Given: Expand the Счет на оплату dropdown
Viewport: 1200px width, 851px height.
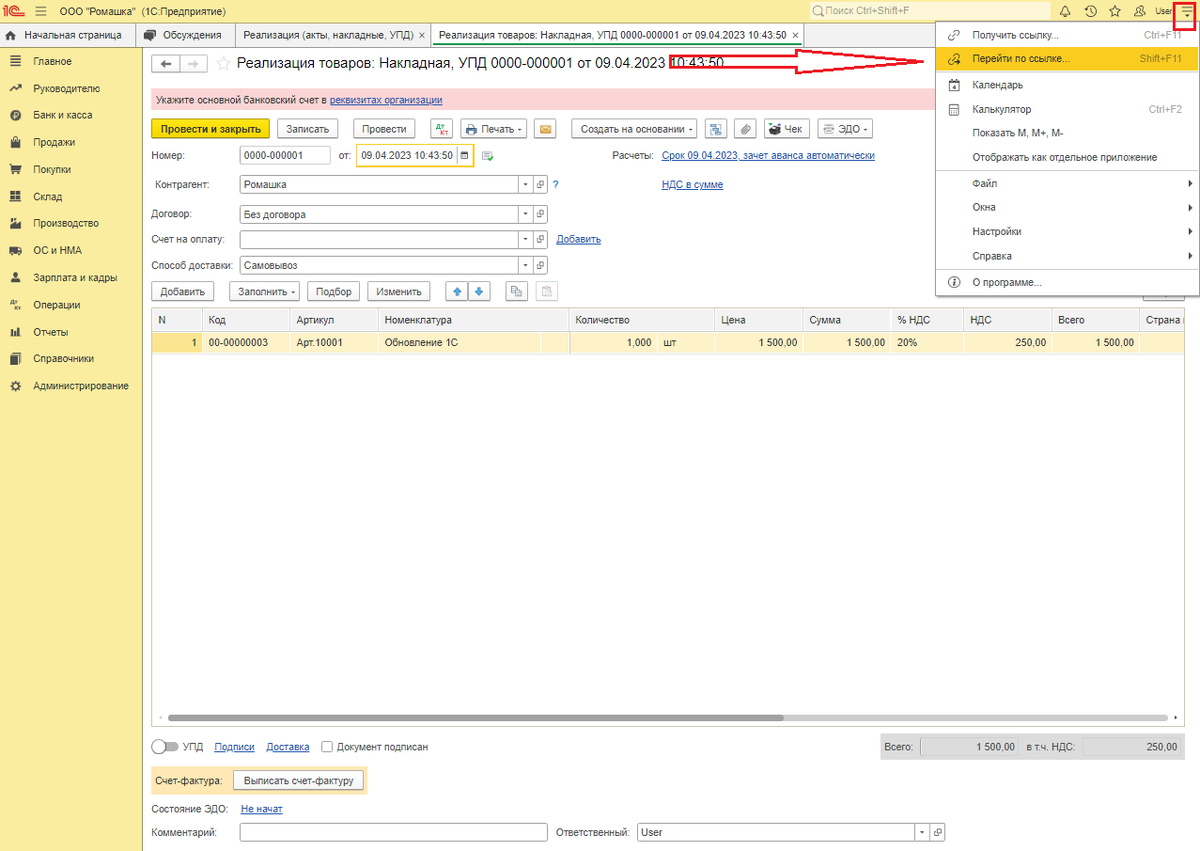Looking at the screenshot, I should (x=525, y=240).
